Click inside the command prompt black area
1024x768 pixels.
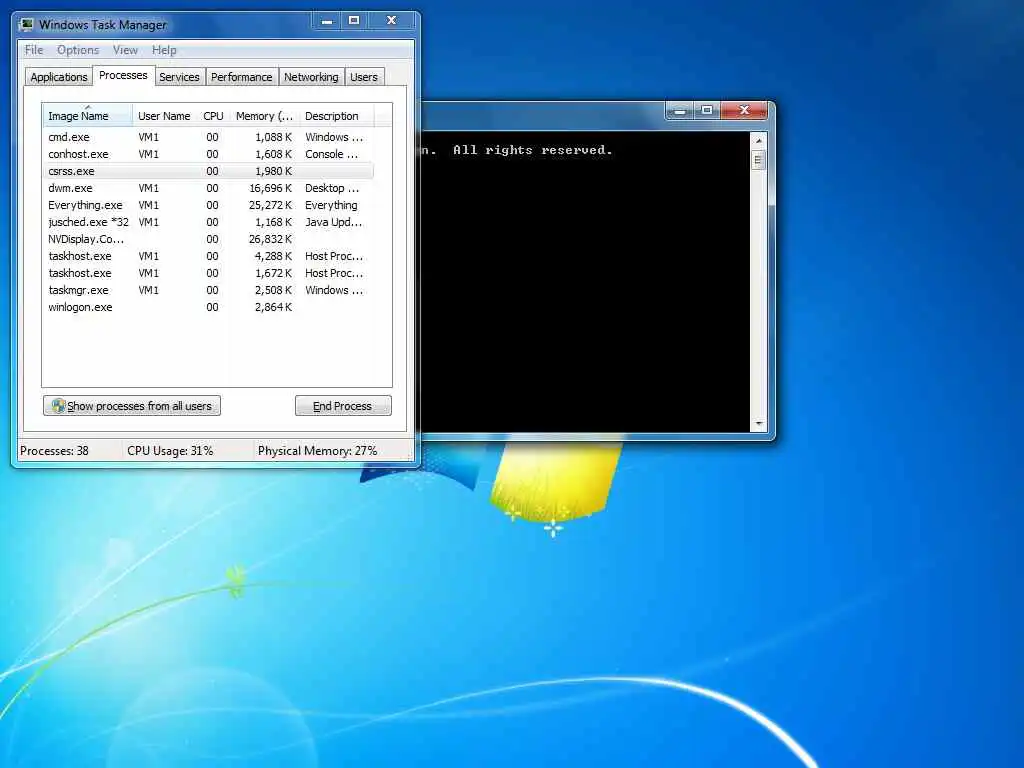pos(586,281)
